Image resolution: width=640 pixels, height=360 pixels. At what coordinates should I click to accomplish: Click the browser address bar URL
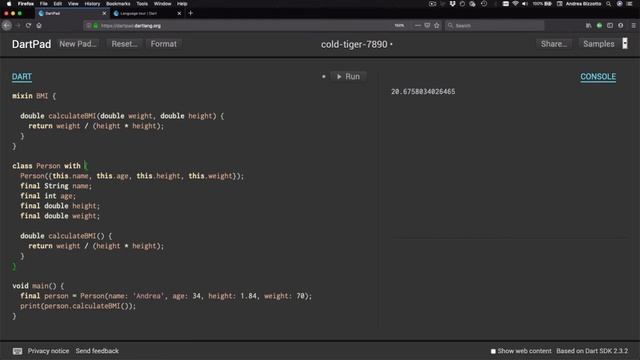tap(131, 26)
